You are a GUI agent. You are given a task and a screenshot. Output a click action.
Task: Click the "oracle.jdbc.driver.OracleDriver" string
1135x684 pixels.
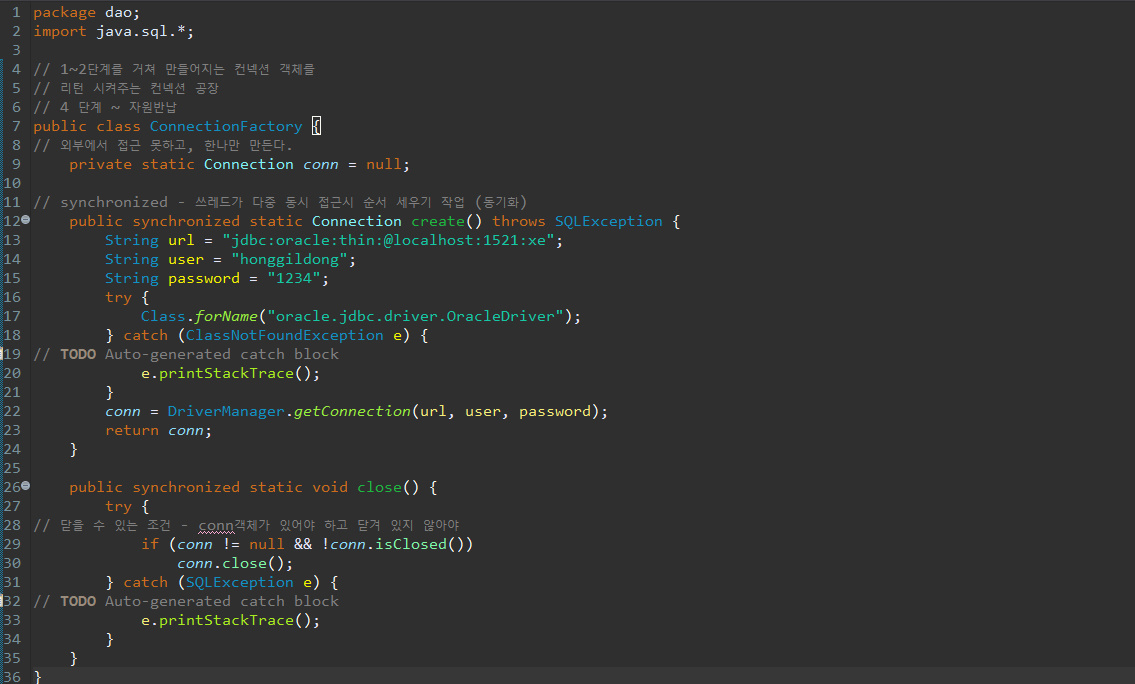click(415, 316)
